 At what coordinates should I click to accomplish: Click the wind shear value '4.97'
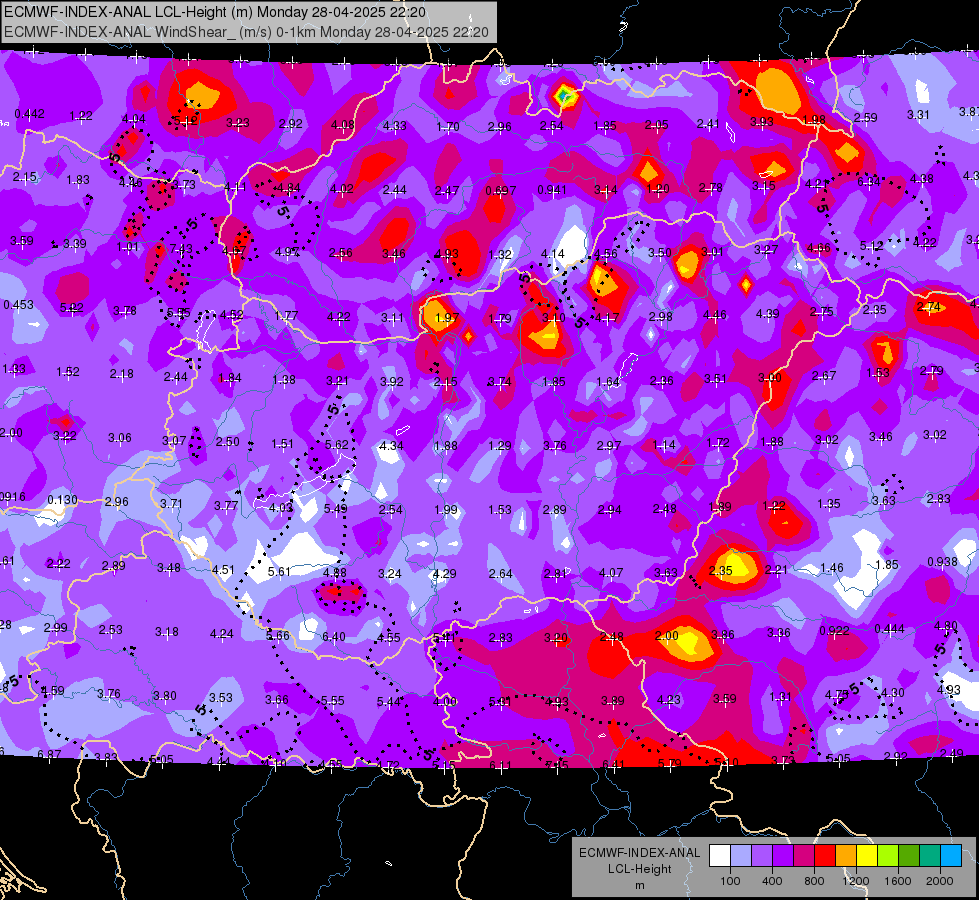coord(287,252)
